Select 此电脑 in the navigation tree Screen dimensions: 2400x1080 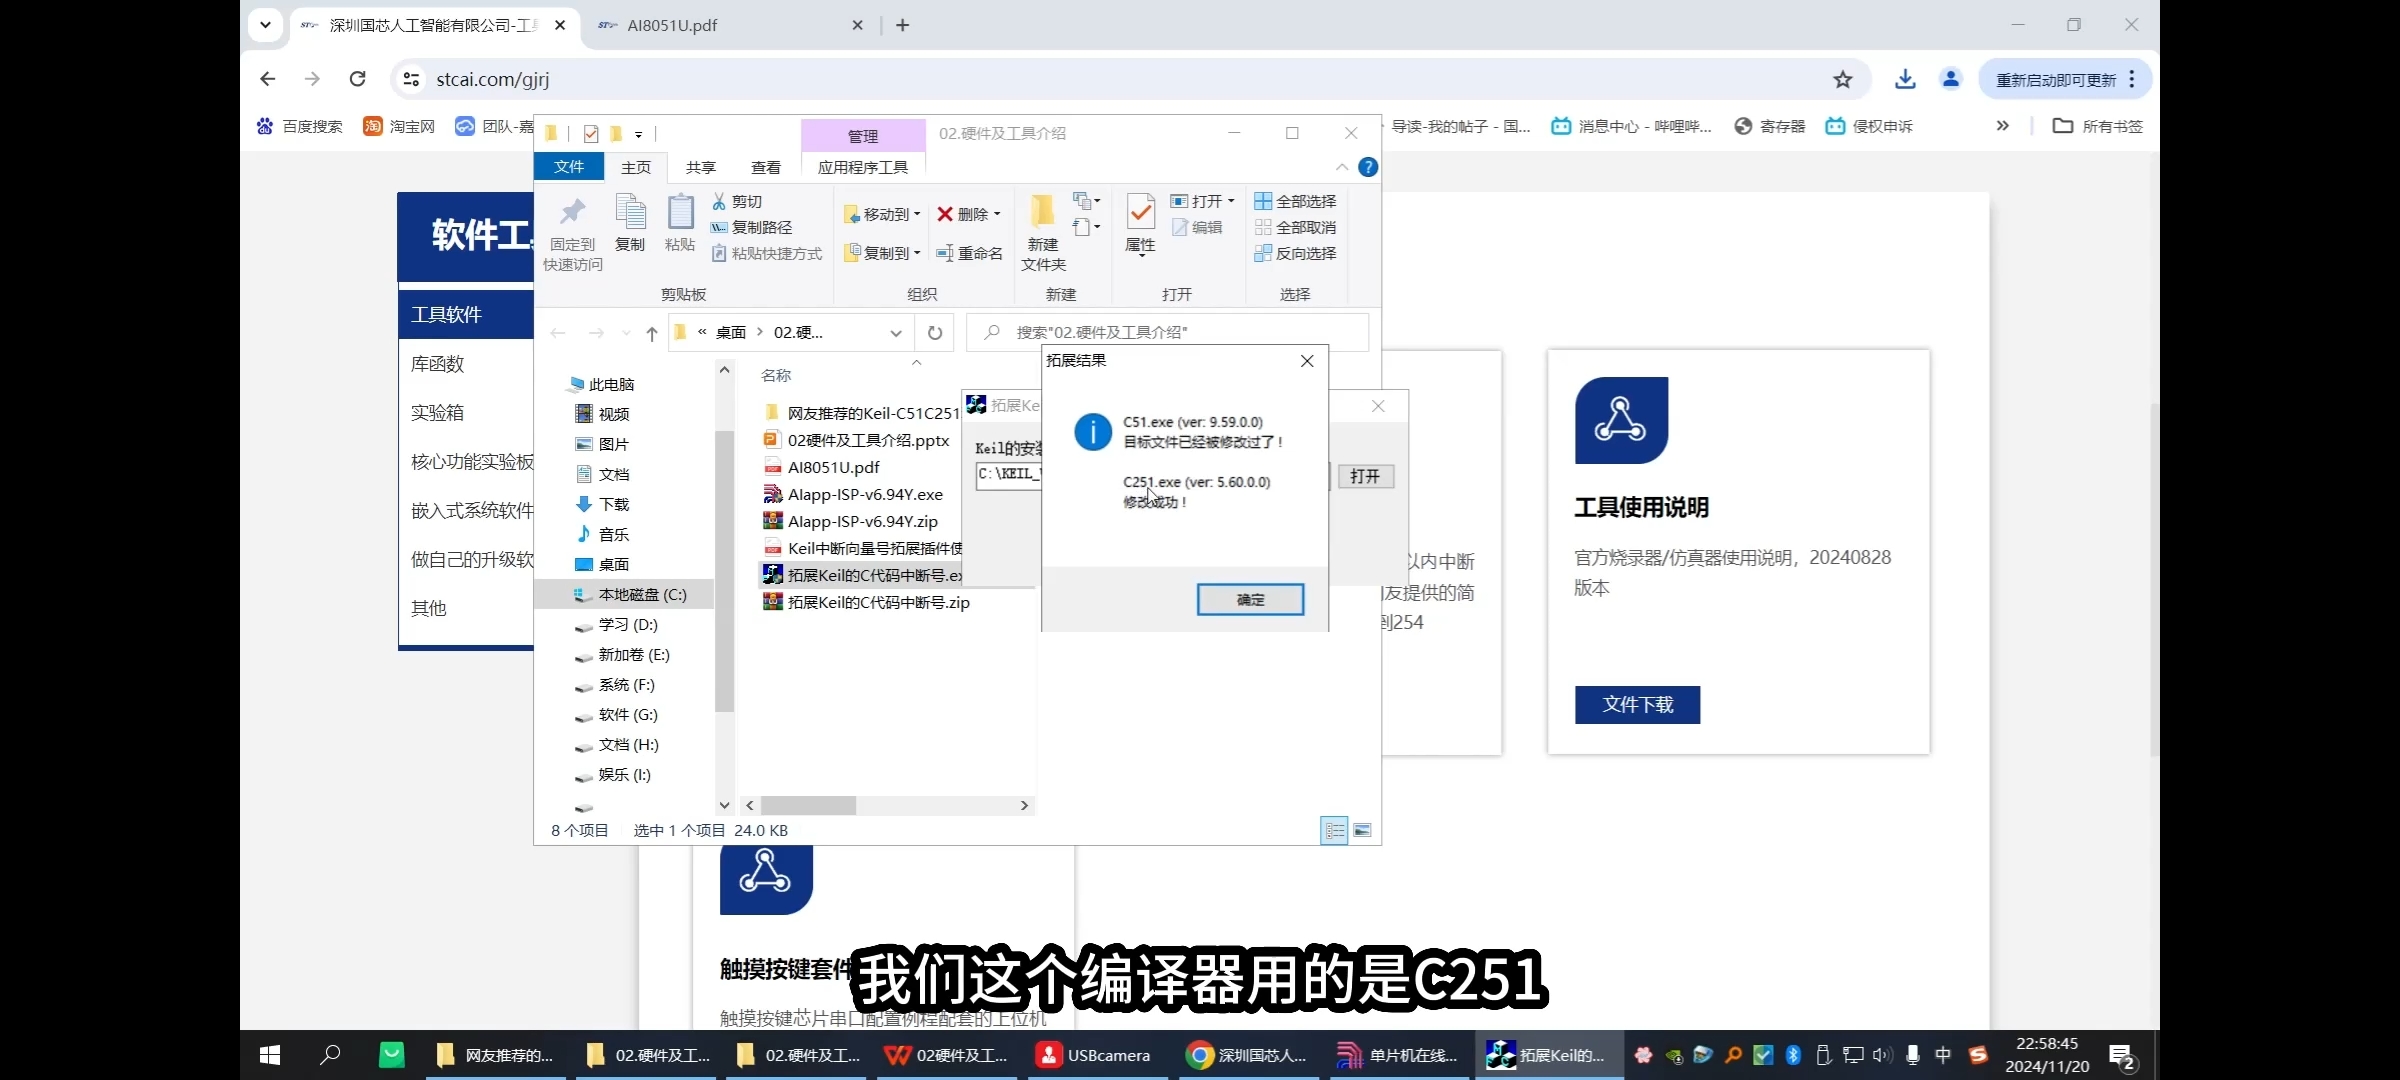(600, 384)
